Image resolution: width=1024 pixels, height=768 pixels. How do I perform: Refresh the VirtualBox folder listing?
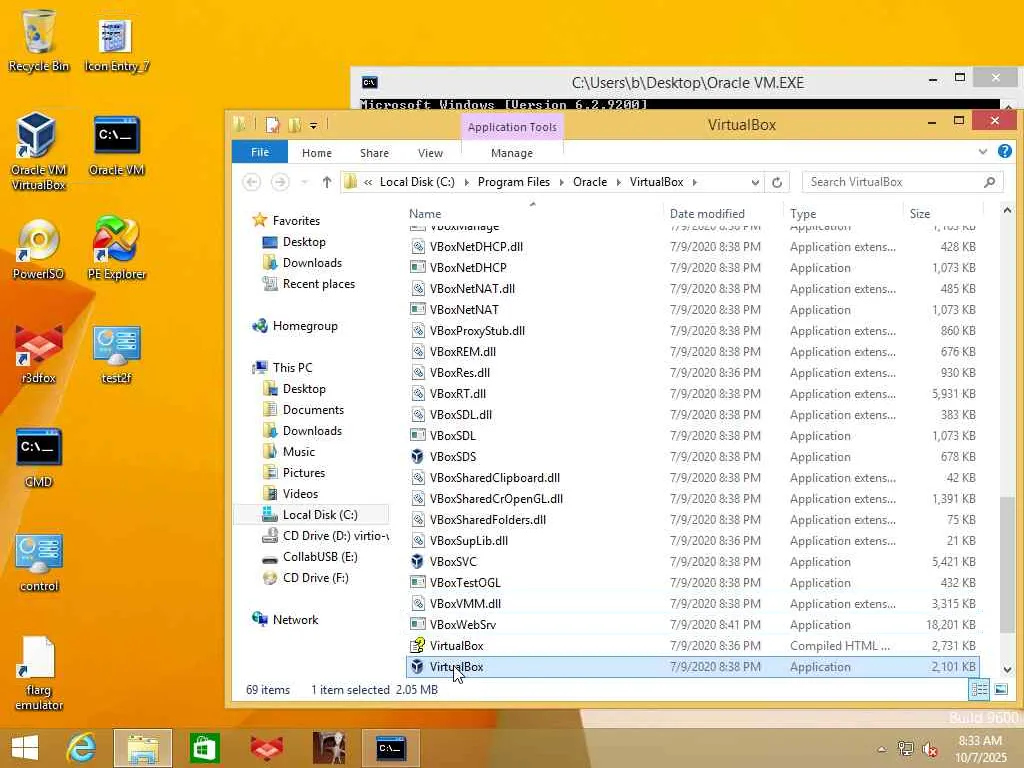(x=776, y=182)
